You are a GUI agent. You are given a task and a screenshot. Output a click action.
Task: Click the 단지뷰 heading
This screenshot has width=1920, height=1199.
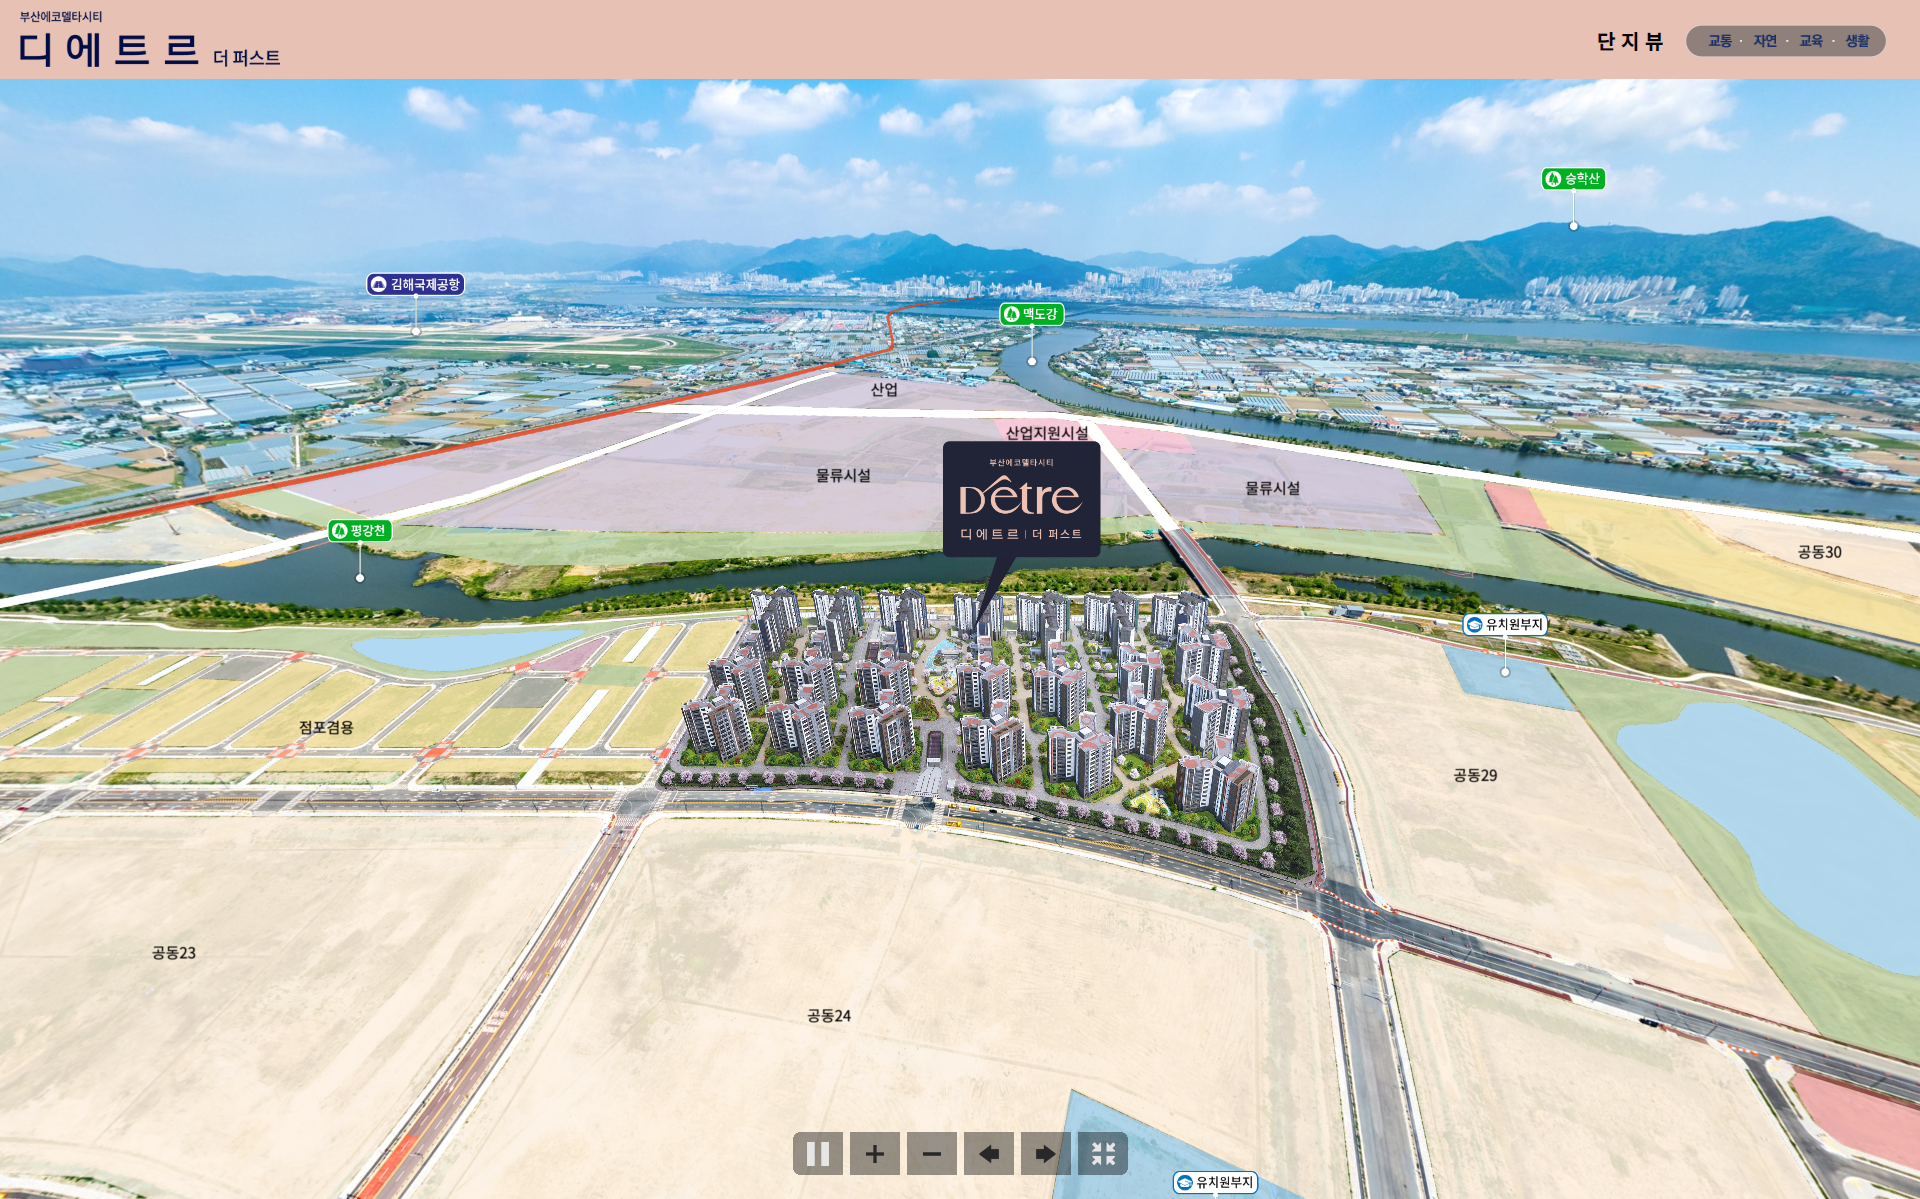pos(1629,41)
